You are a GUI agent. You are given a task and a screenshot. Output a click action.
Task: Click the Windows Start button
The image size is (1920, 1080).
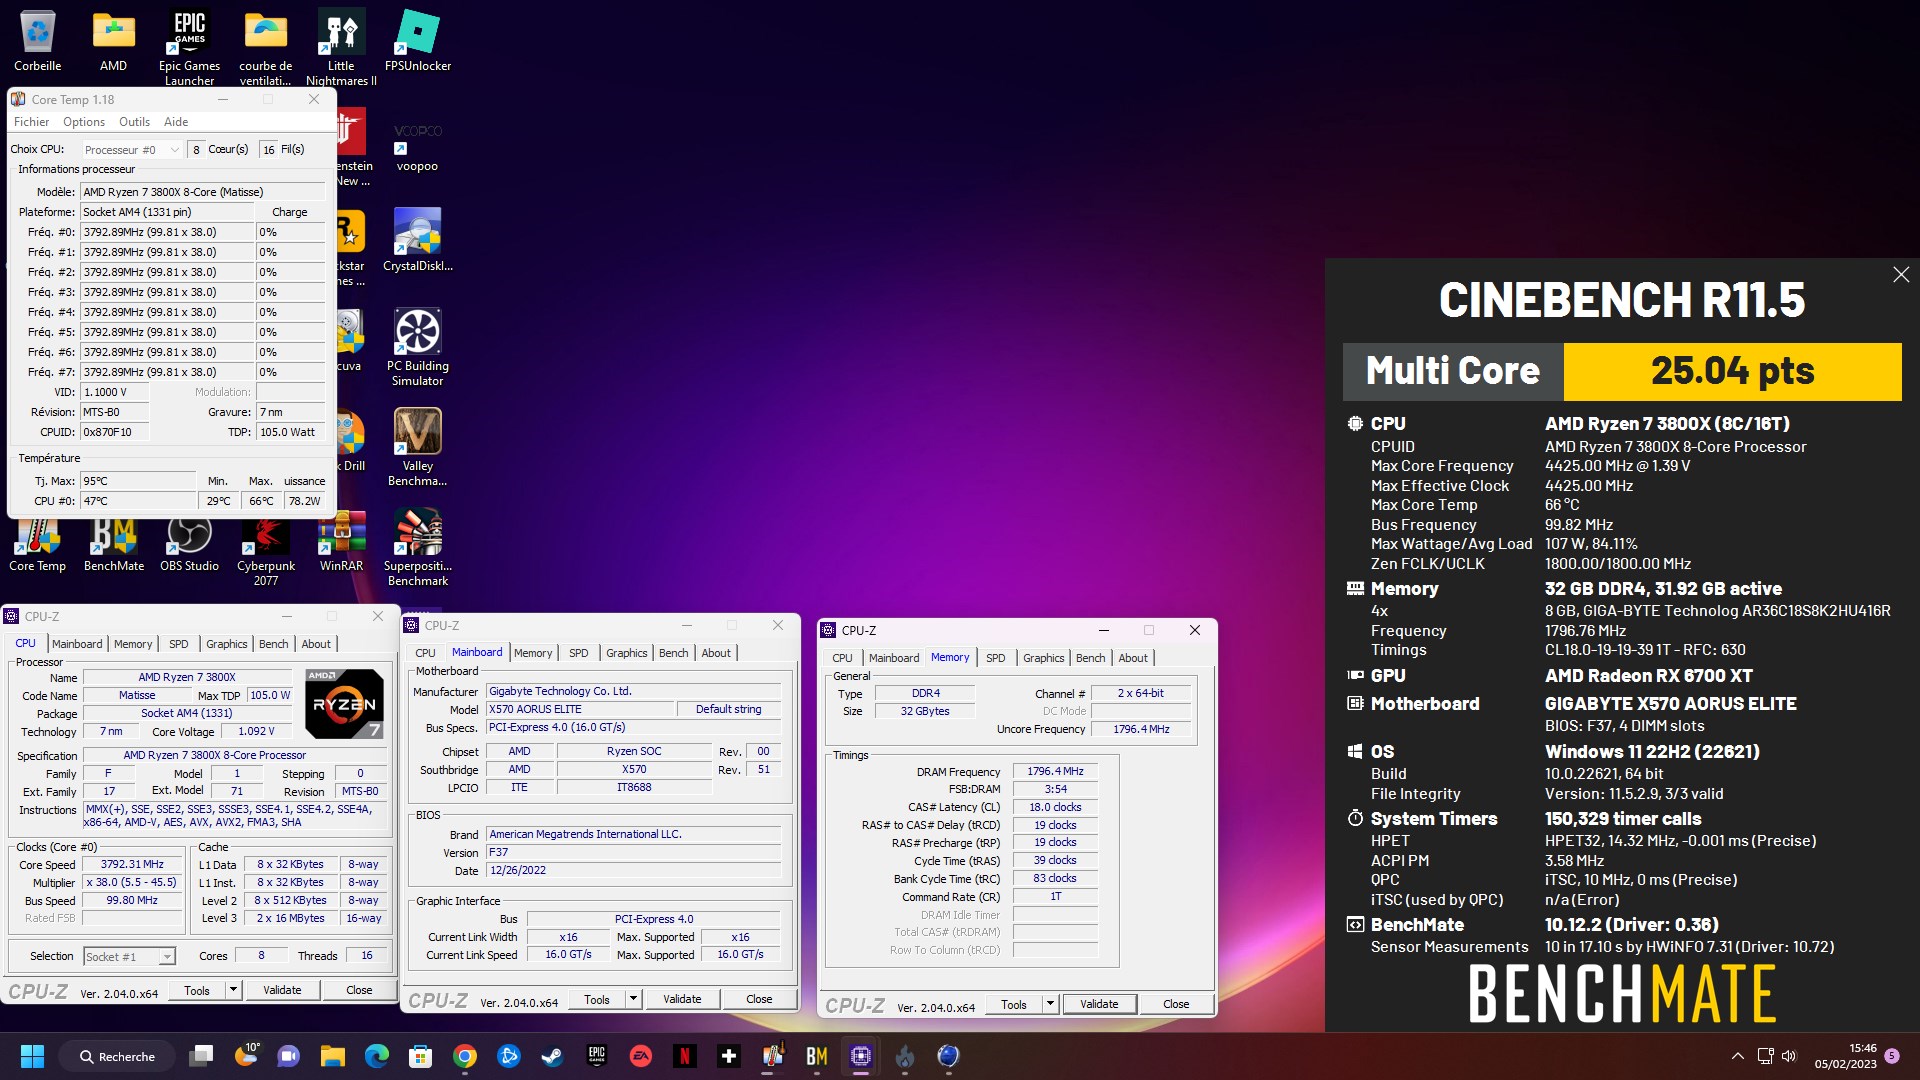tap(32, 1056)
